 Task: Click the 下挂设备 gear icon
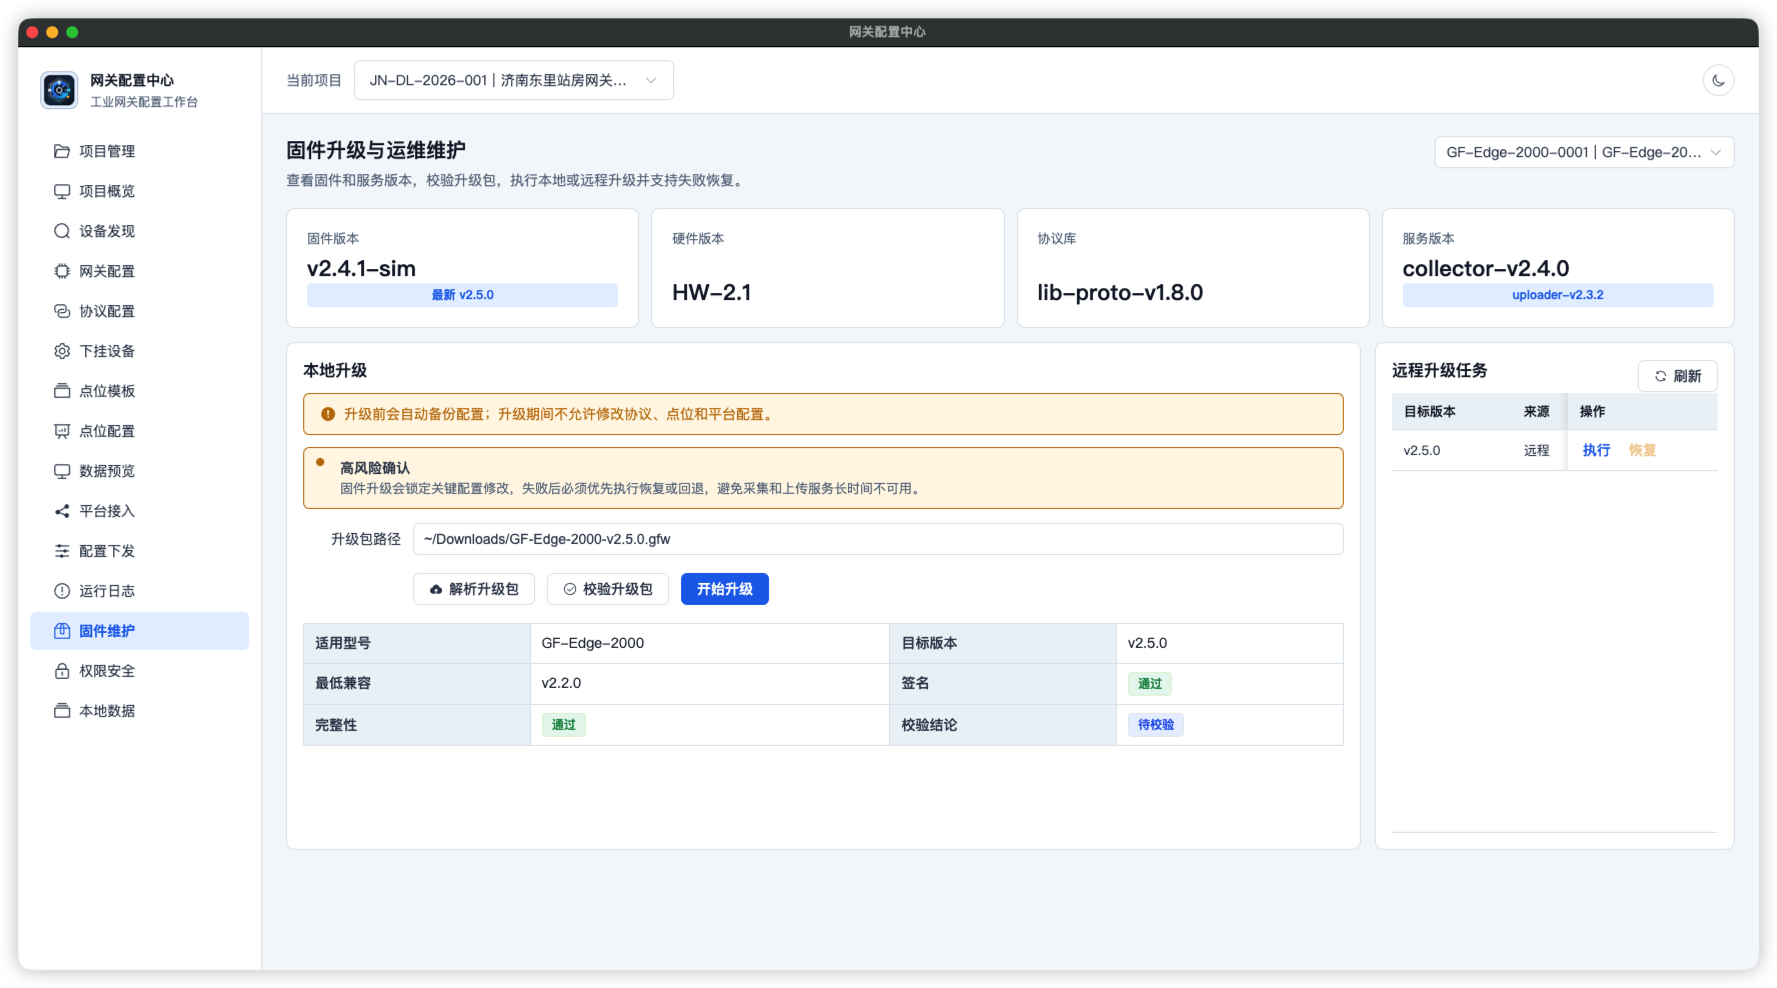click(62, 351)
